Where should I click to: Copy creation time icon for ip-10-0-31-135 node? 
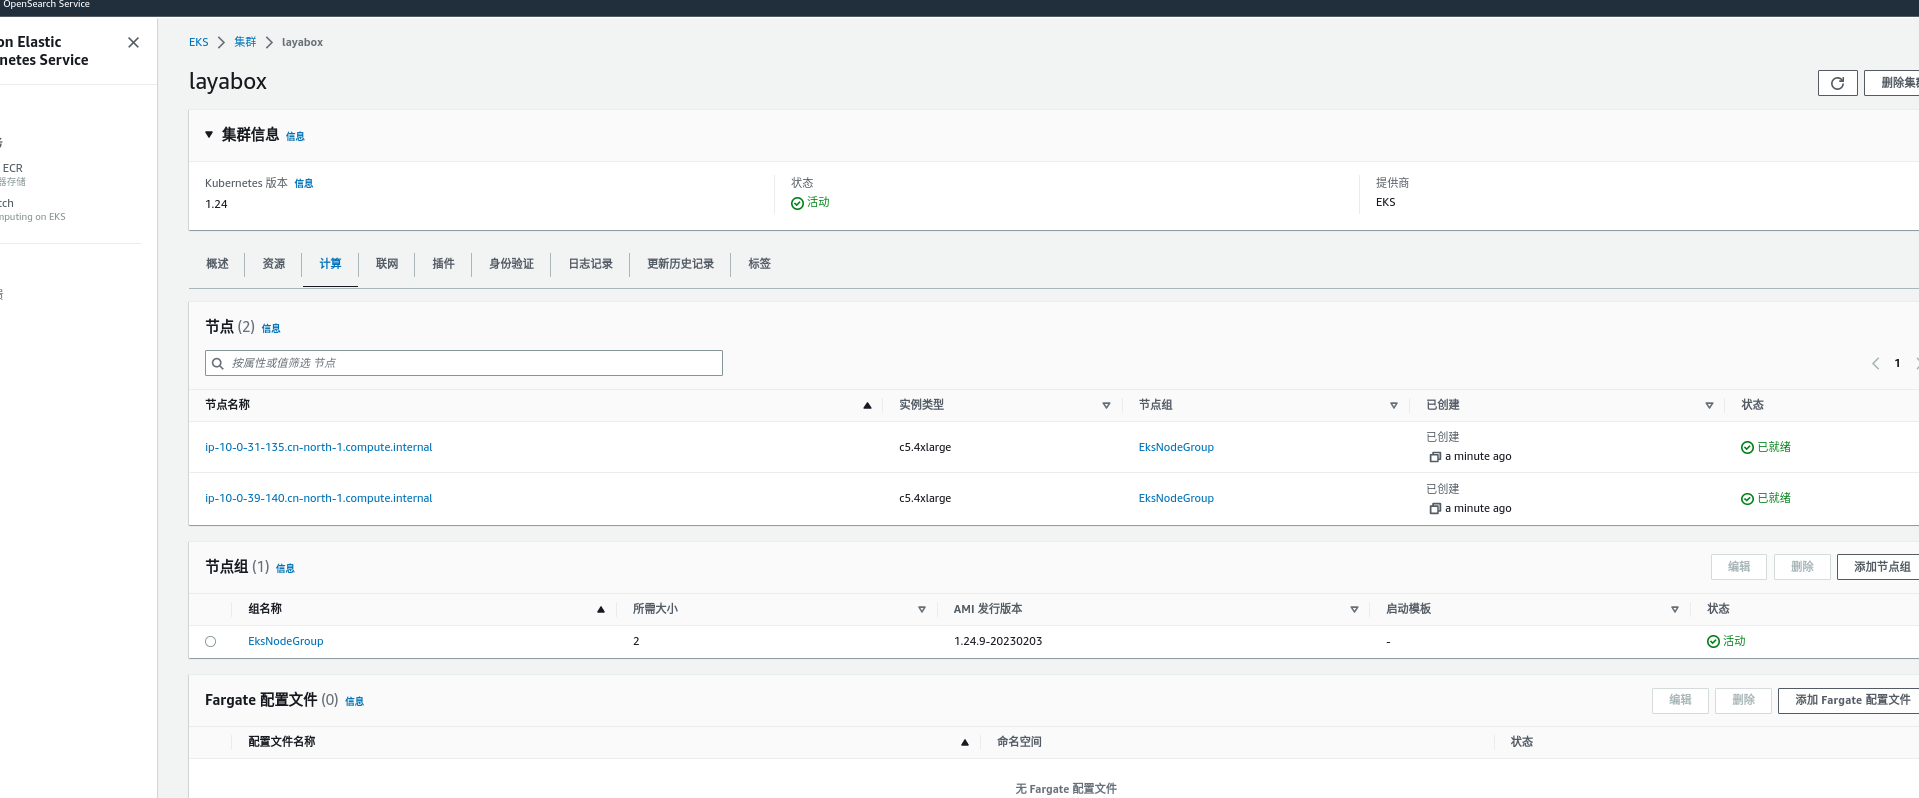(1435, 457)
